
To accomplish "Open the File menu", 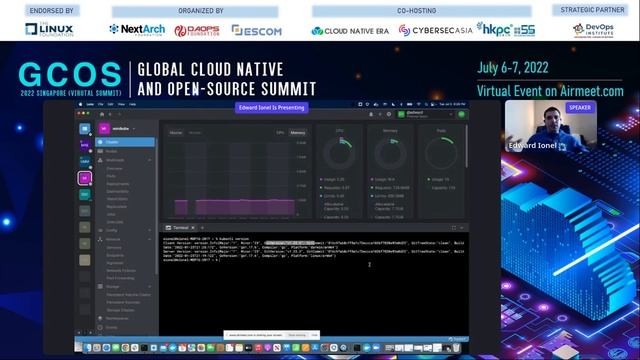I will point(100,104).
